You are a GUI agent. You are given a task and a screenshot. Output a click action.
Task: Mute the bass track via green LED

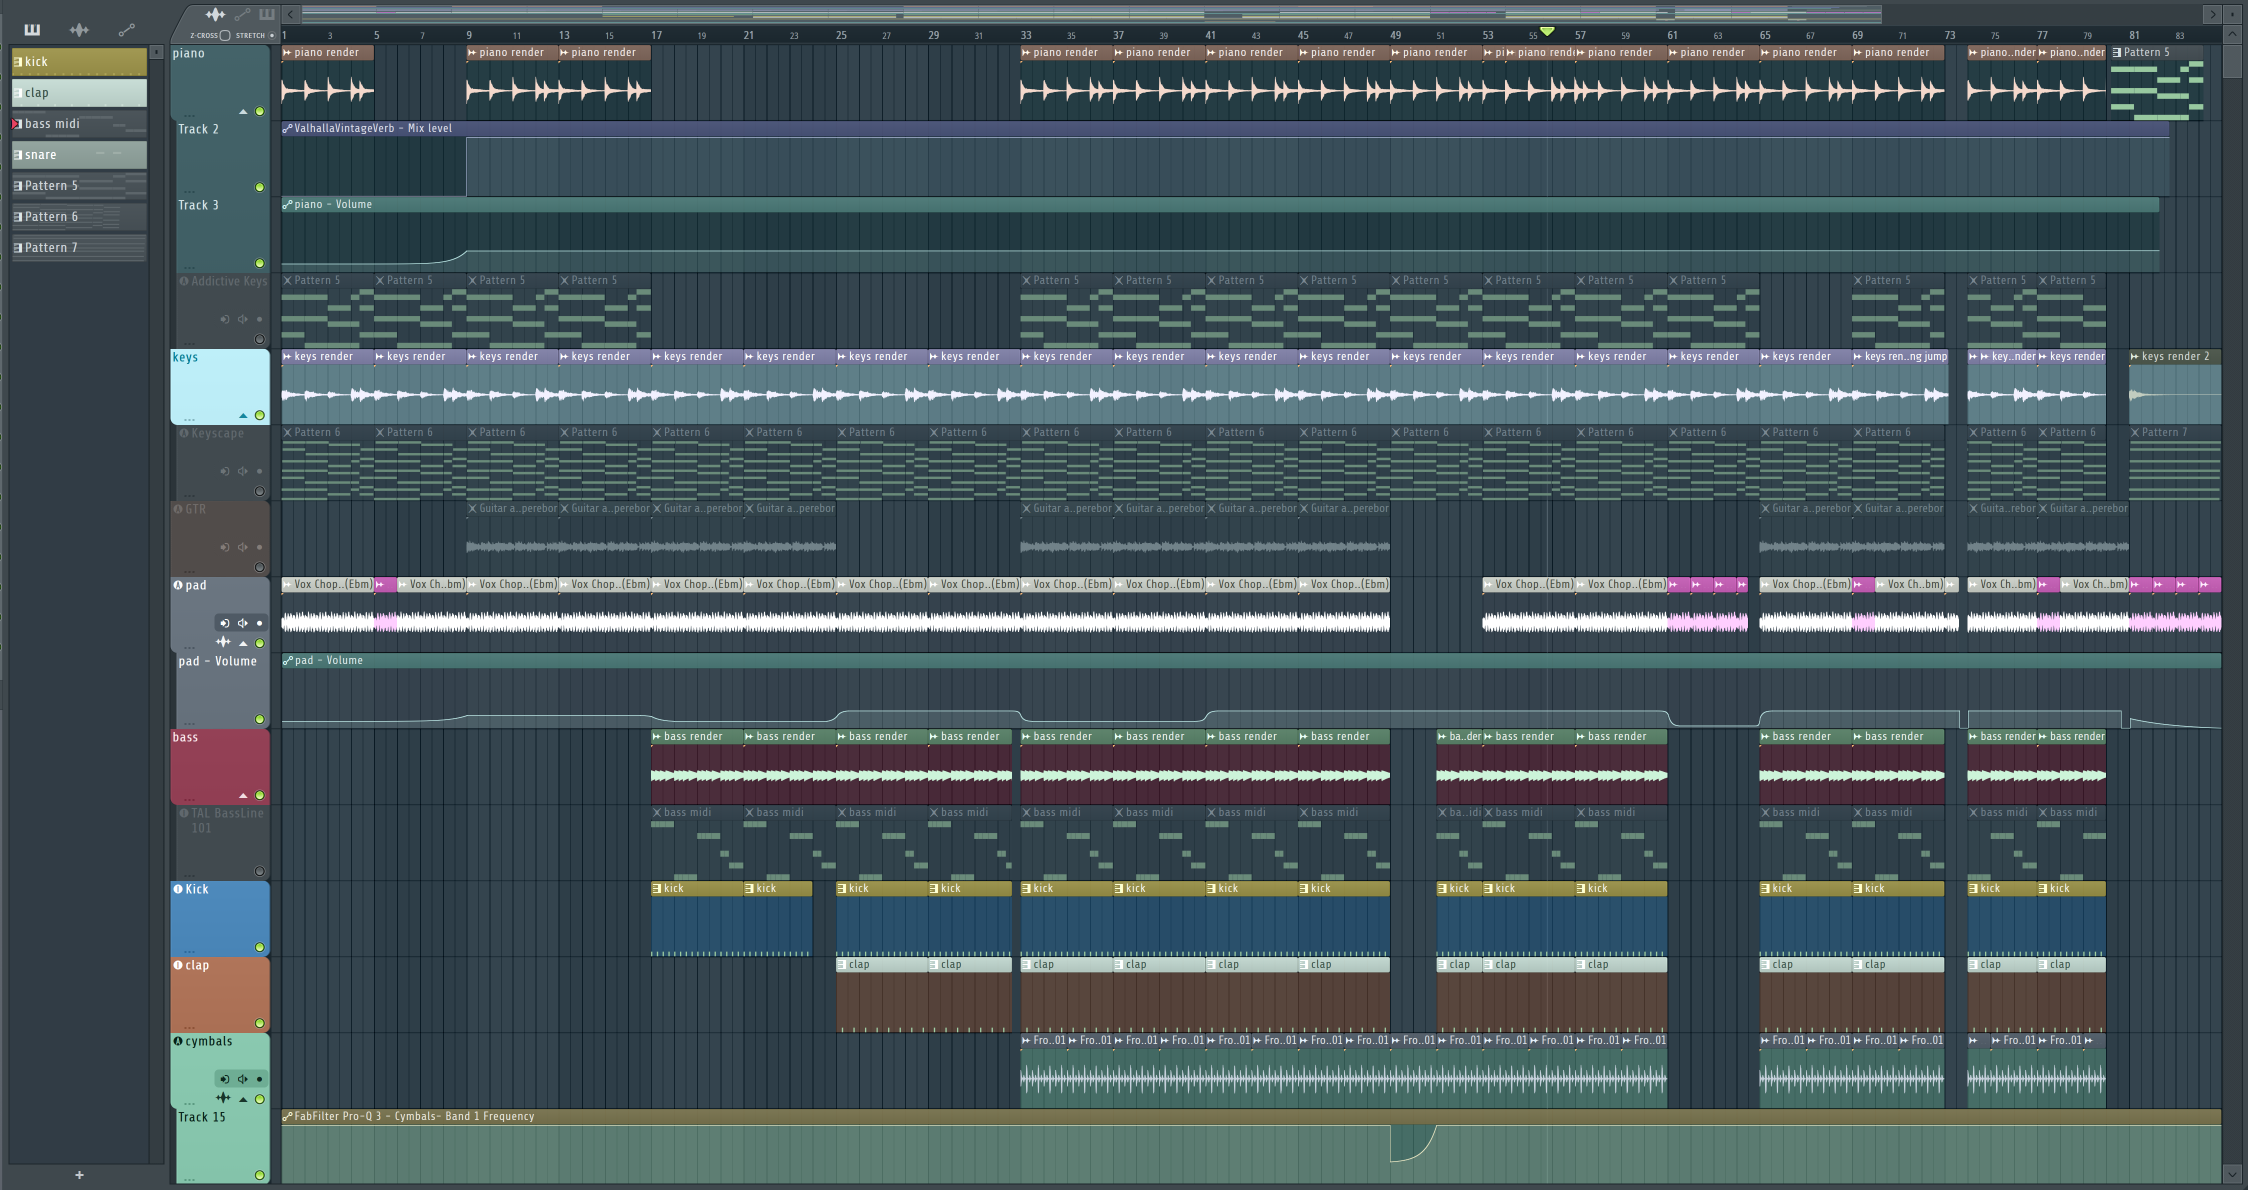[x=260, y=795]
